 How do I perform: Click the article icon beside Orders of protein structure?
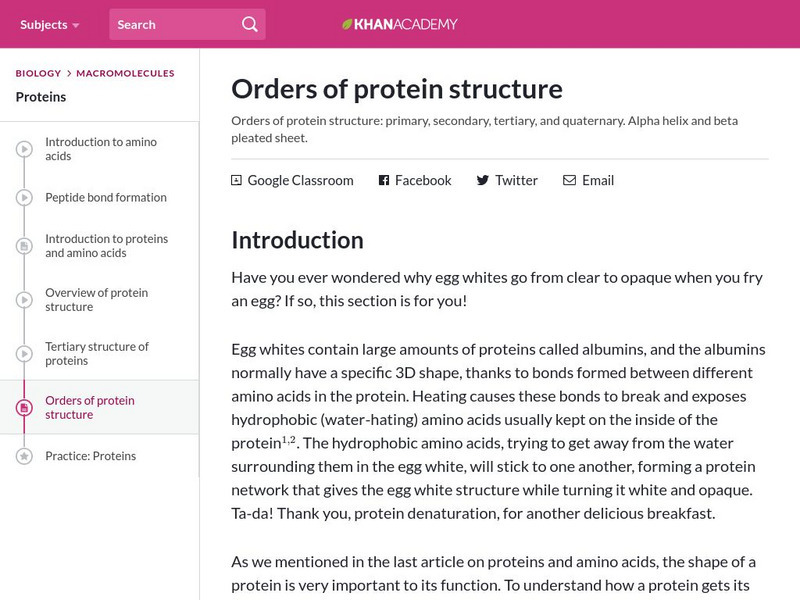pos(22,405)
